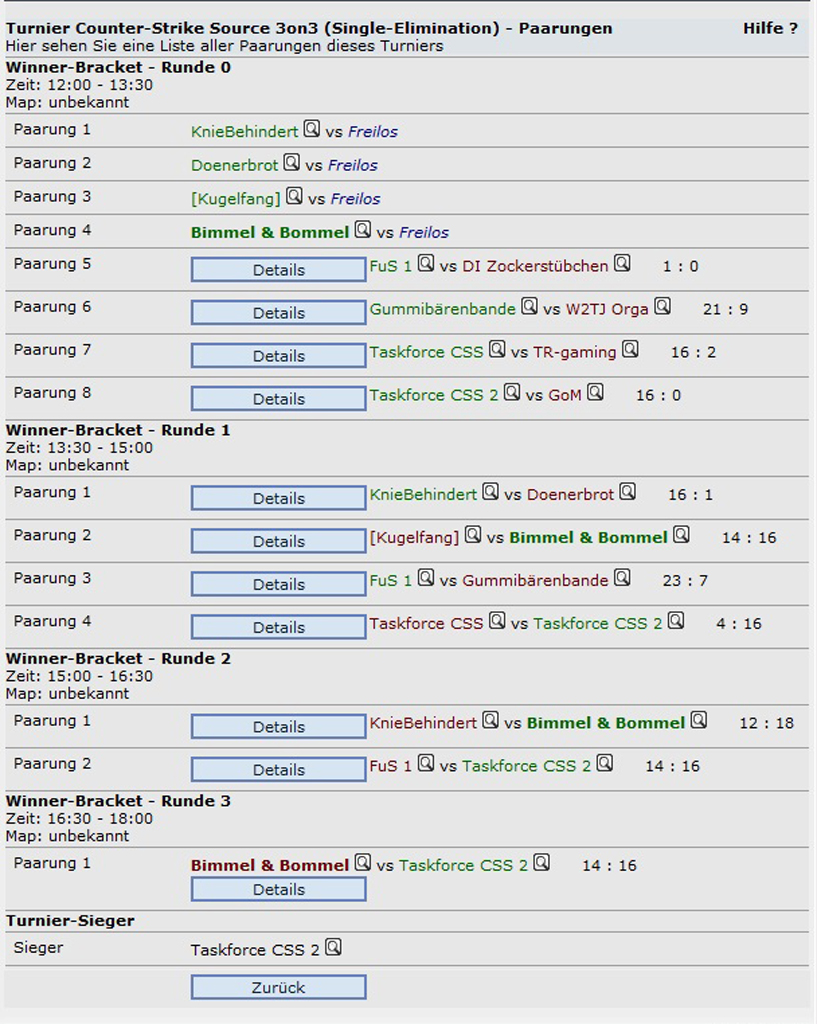
Task: Click W2TJ Orga team name
Action: (x=607, y=310)
